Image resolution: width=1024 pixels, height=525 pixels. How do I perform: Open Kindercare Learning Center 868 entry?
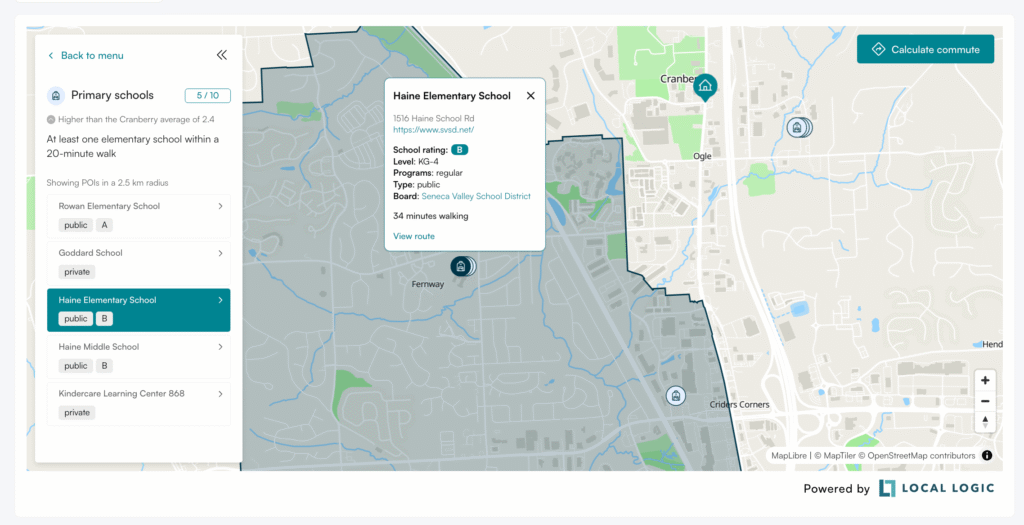(138, 404)
